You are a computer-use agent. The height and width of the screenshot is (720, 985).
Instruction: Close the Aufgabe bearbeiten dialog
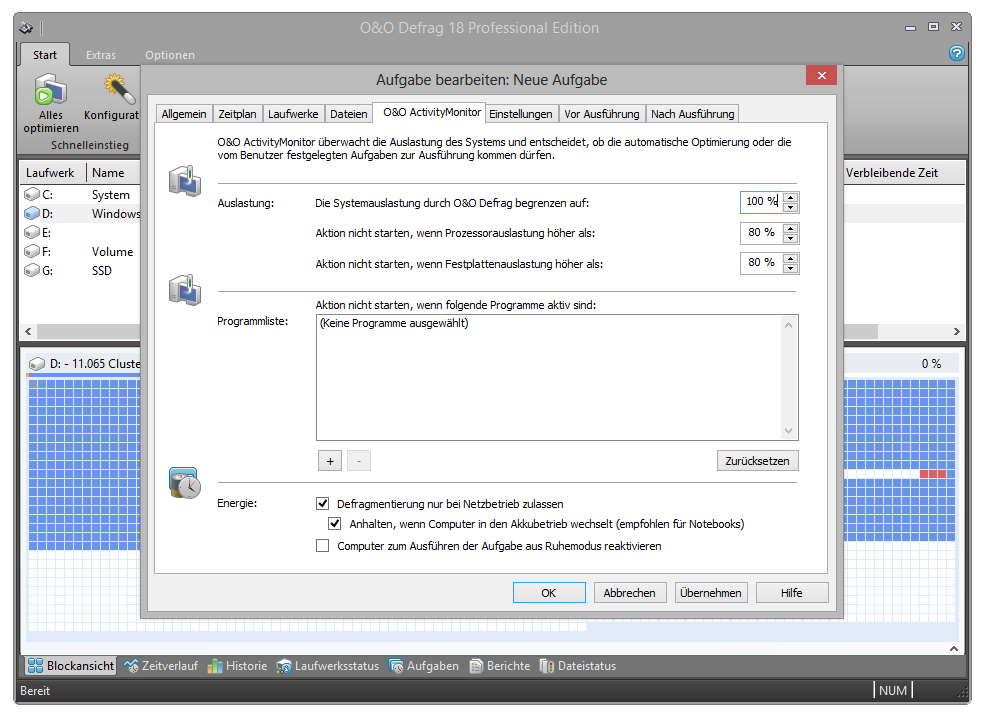pos(822,75)
